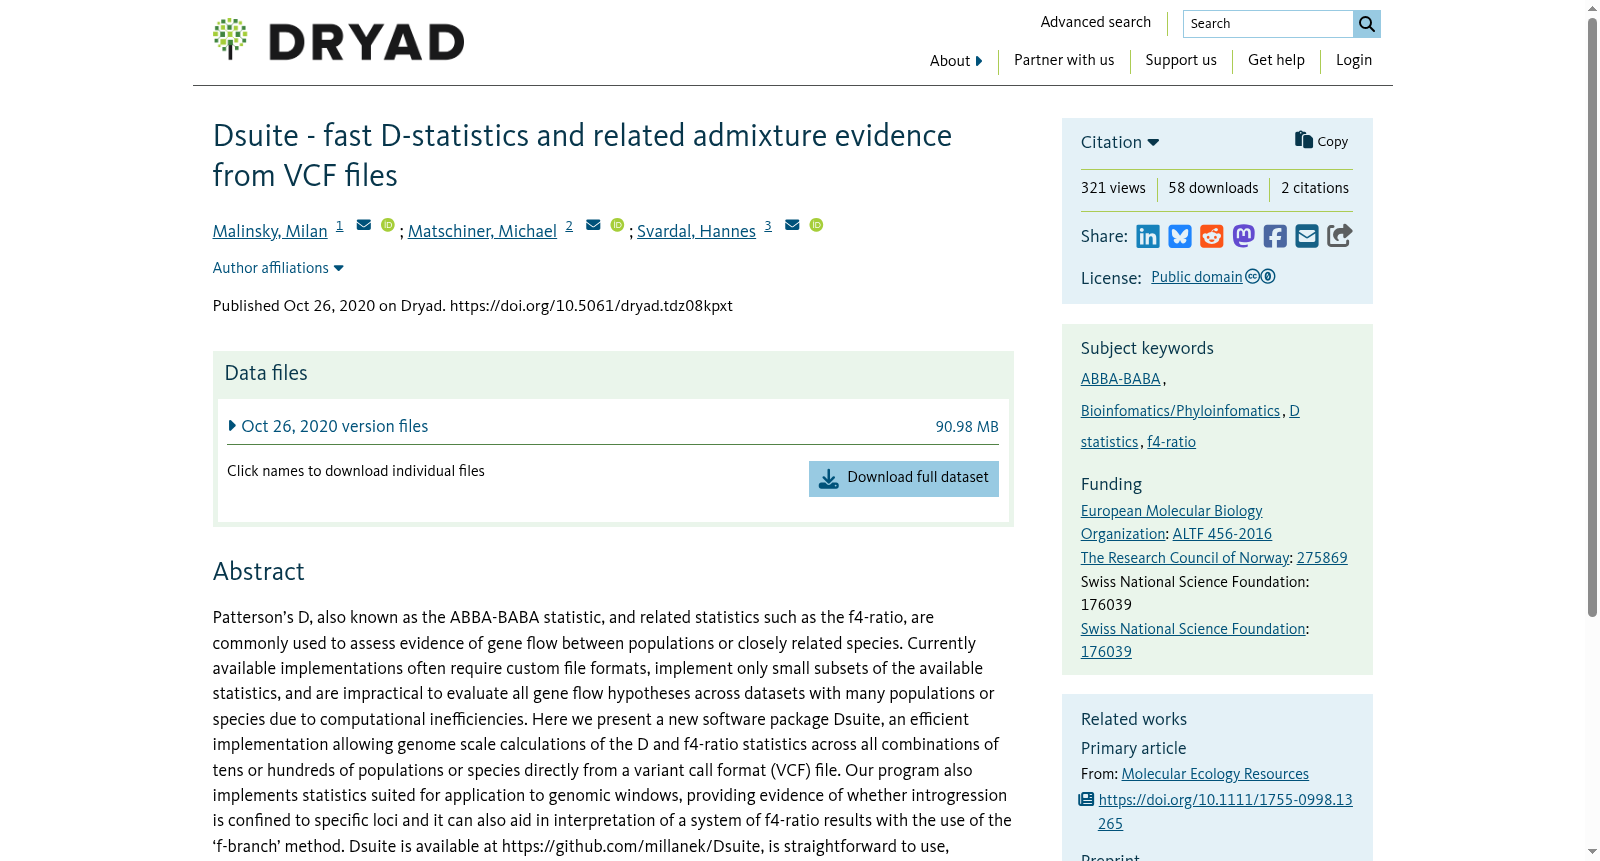Open Malinsky affiliation footnote 1
The width and height of the screenshot is (1600, 861).
coord(339,226)
